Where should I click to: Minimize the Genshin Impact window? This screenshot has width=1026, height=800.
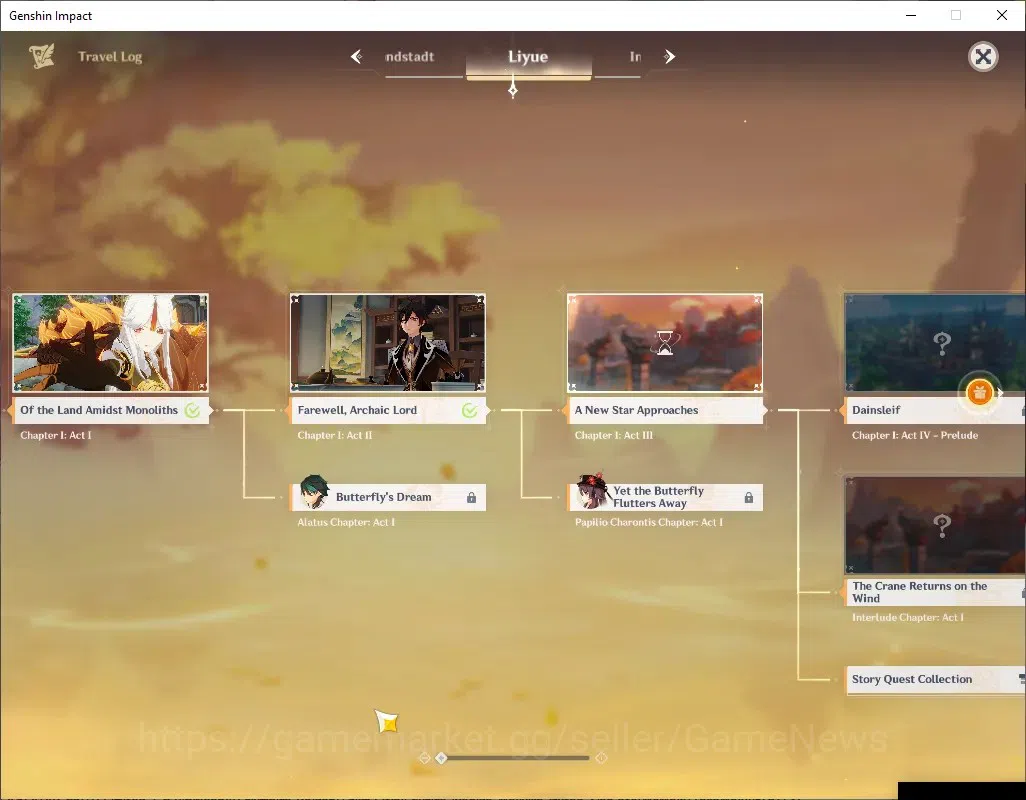(910, 15)
